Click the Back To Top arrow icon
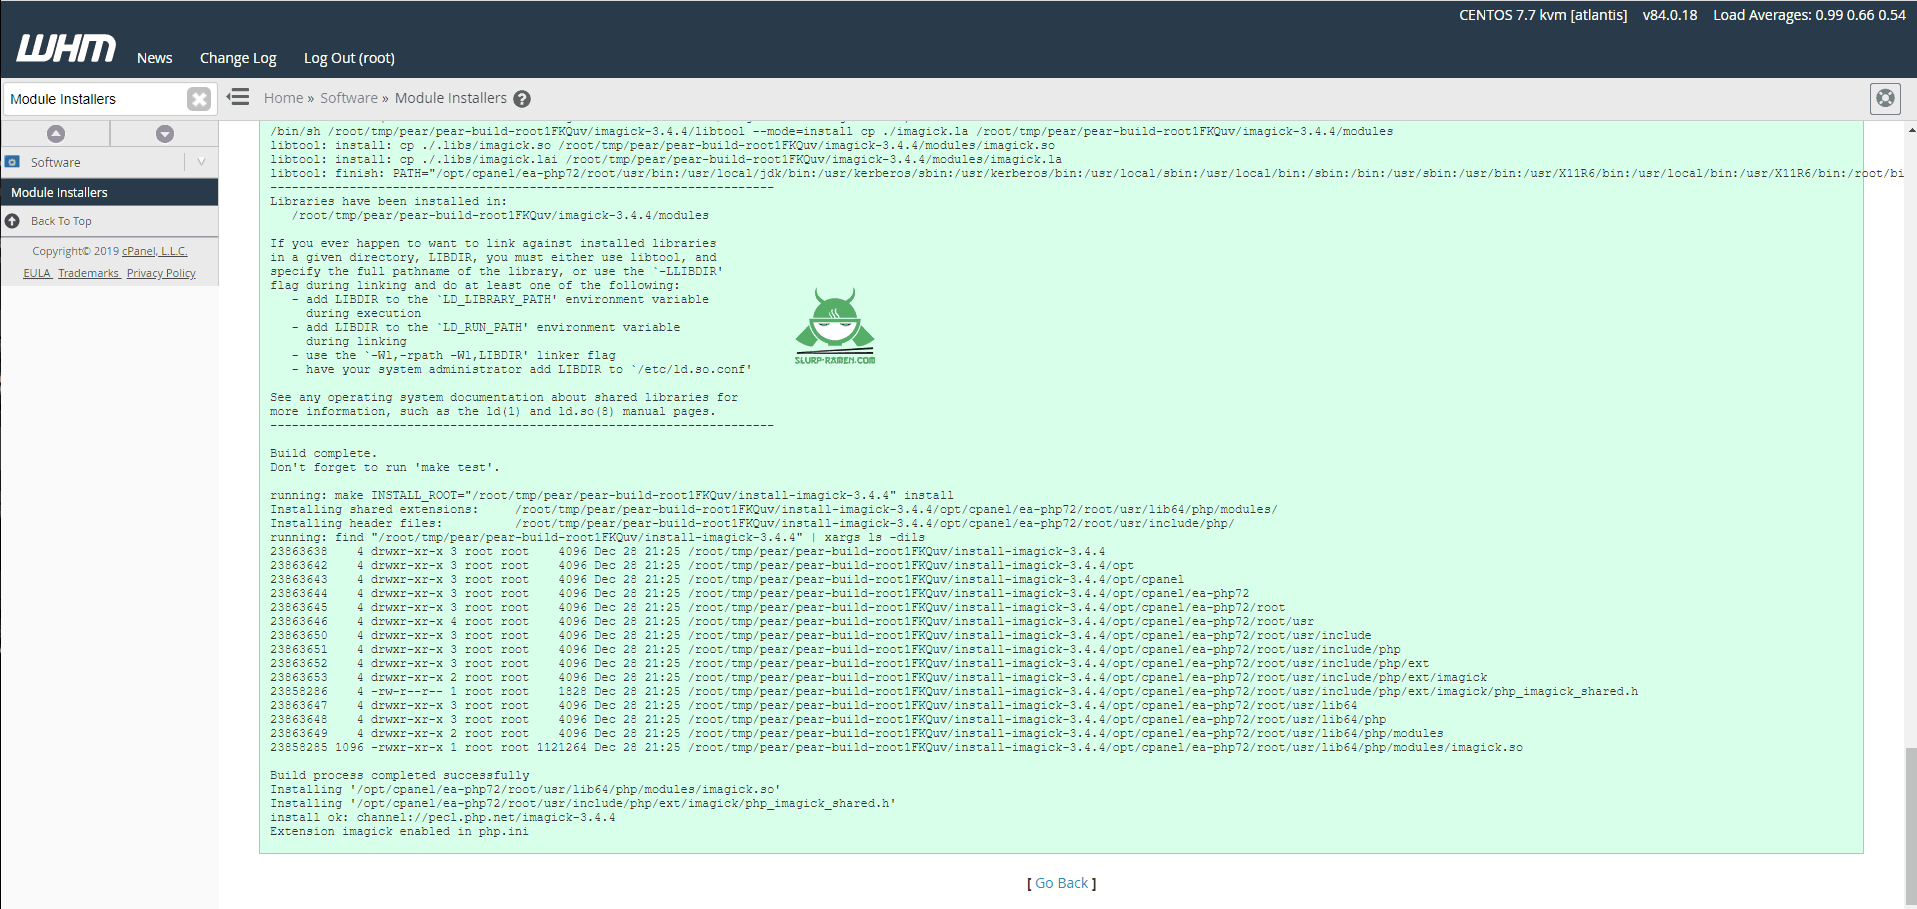Image resolution: width=1917 pixels, height=909 pixels. click(12, 221)
